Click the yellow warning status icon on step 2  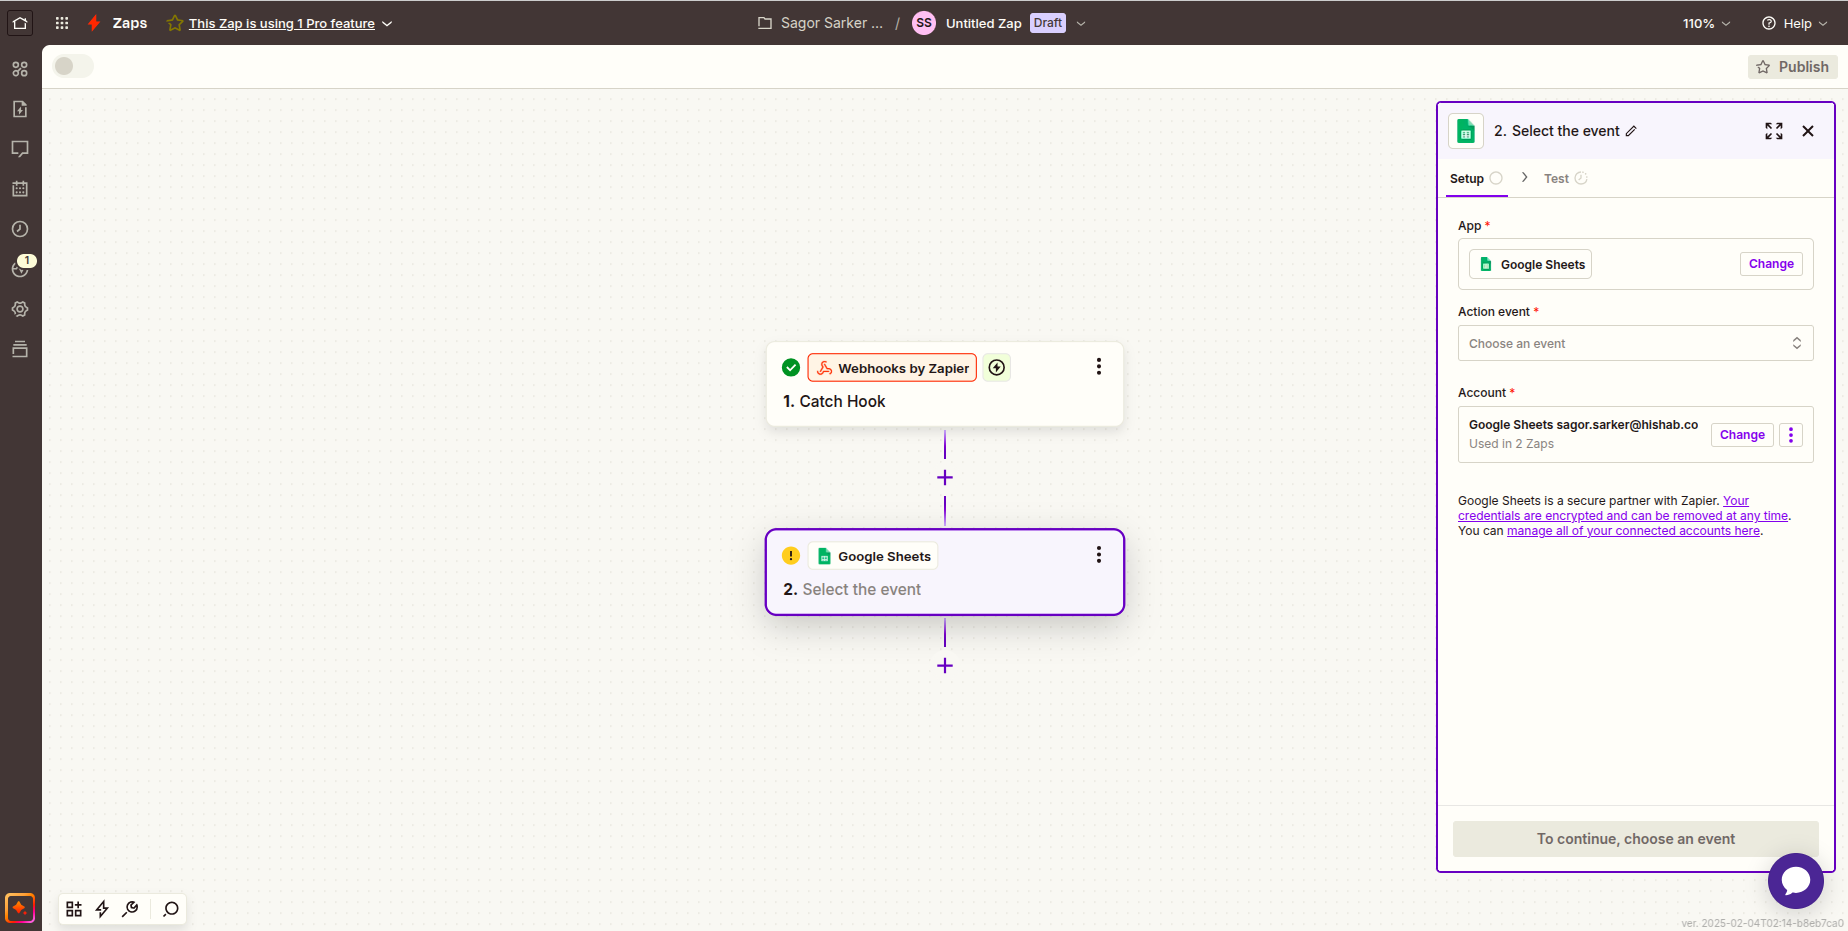pyautogui.click(x=791, y=556)
